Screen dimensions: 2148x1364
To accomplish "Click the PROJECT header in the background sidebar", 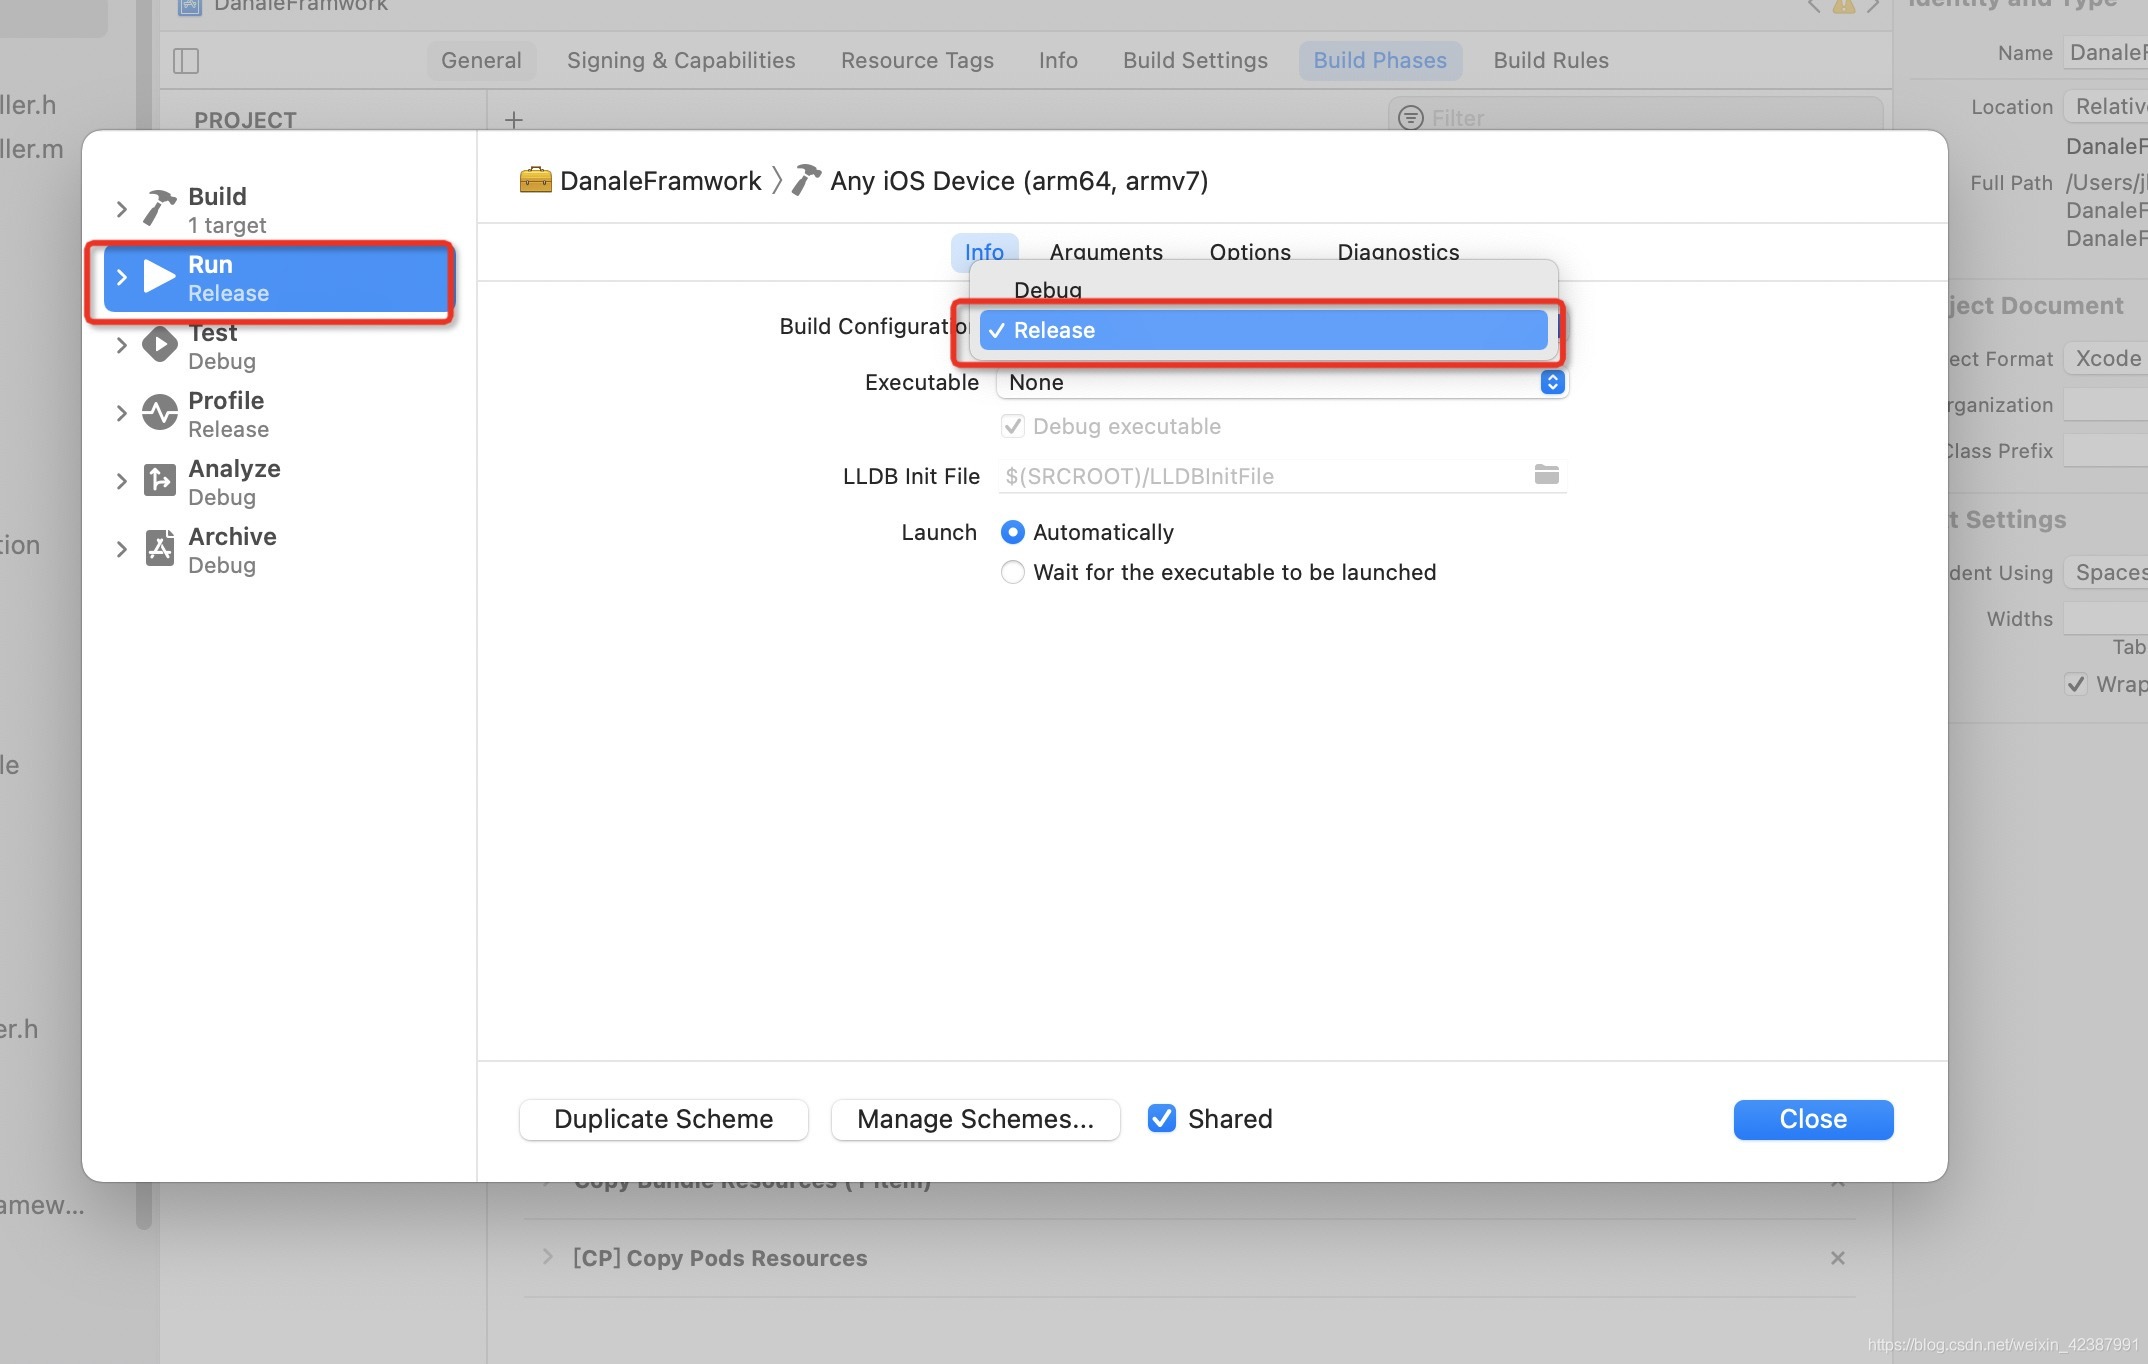I will pyautogui.click(x=245, y=120).
